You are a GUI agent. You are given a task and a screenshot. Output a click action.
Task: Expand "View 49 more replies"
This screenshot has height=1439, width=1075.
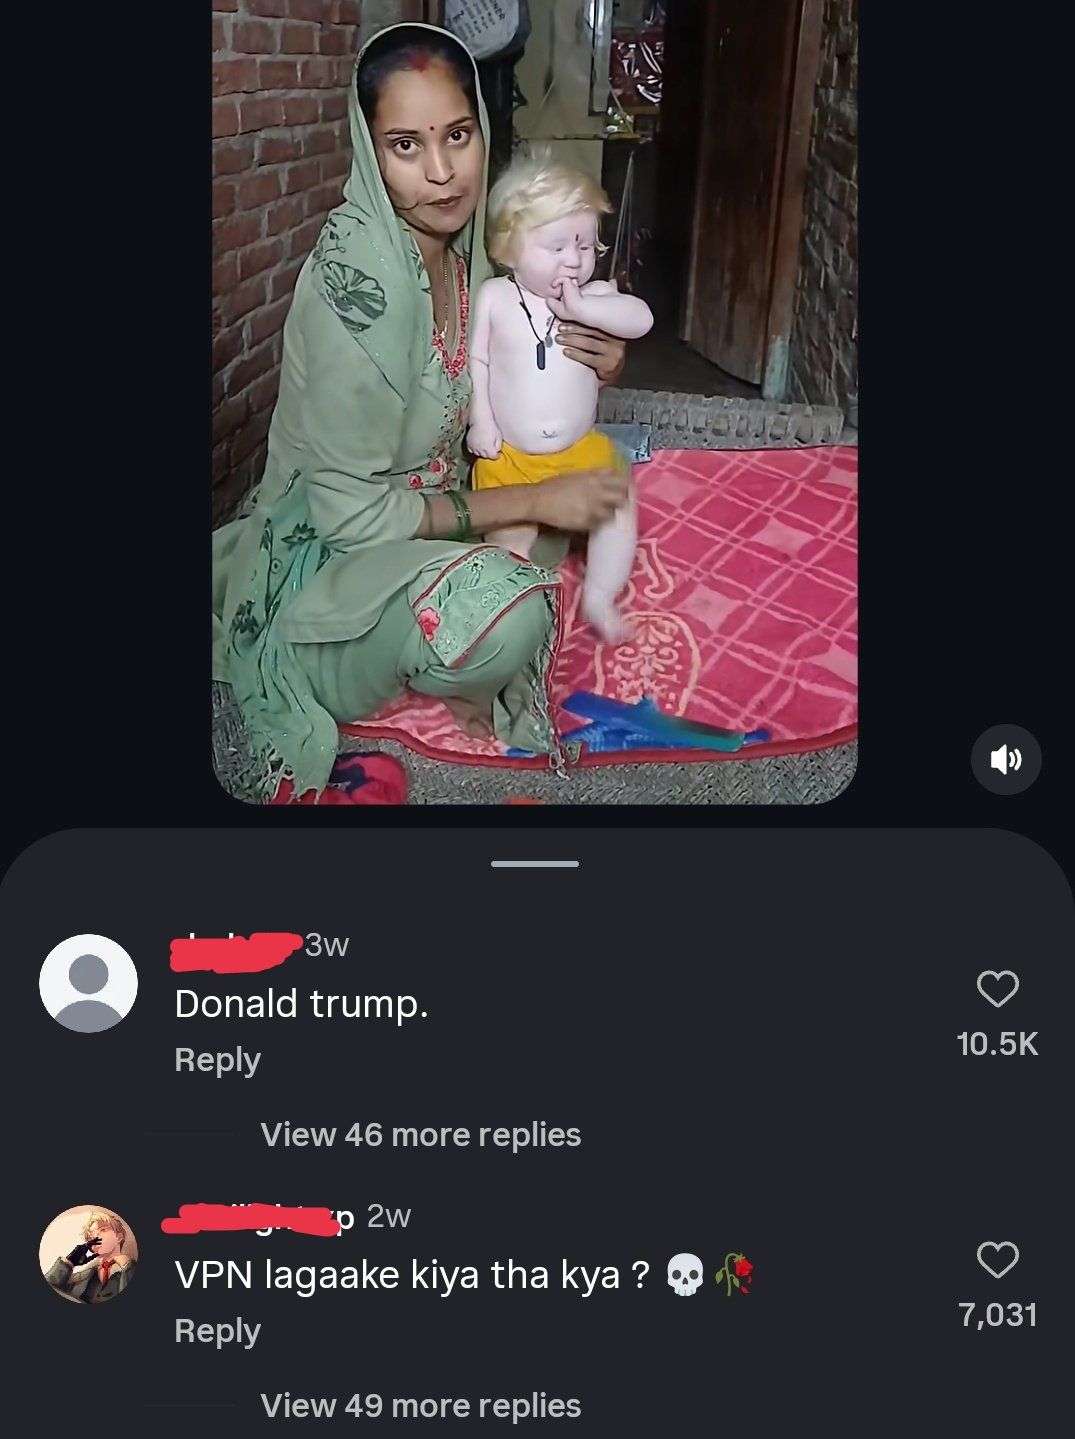click(x=420, y=1405)
